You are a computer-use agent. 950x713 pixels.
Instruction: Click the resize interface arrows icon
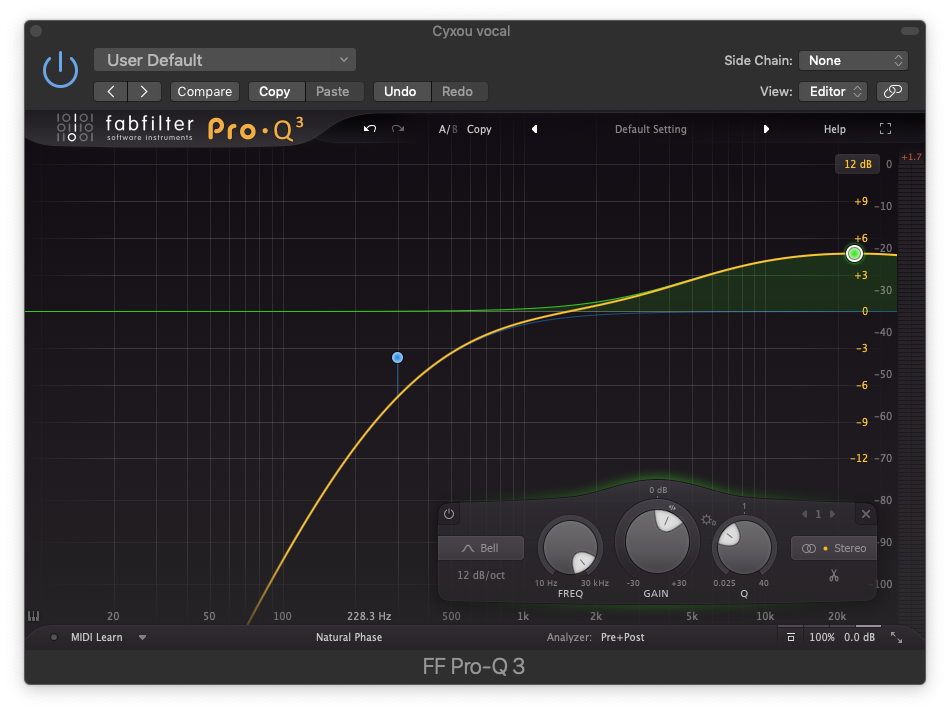[896, 637]
